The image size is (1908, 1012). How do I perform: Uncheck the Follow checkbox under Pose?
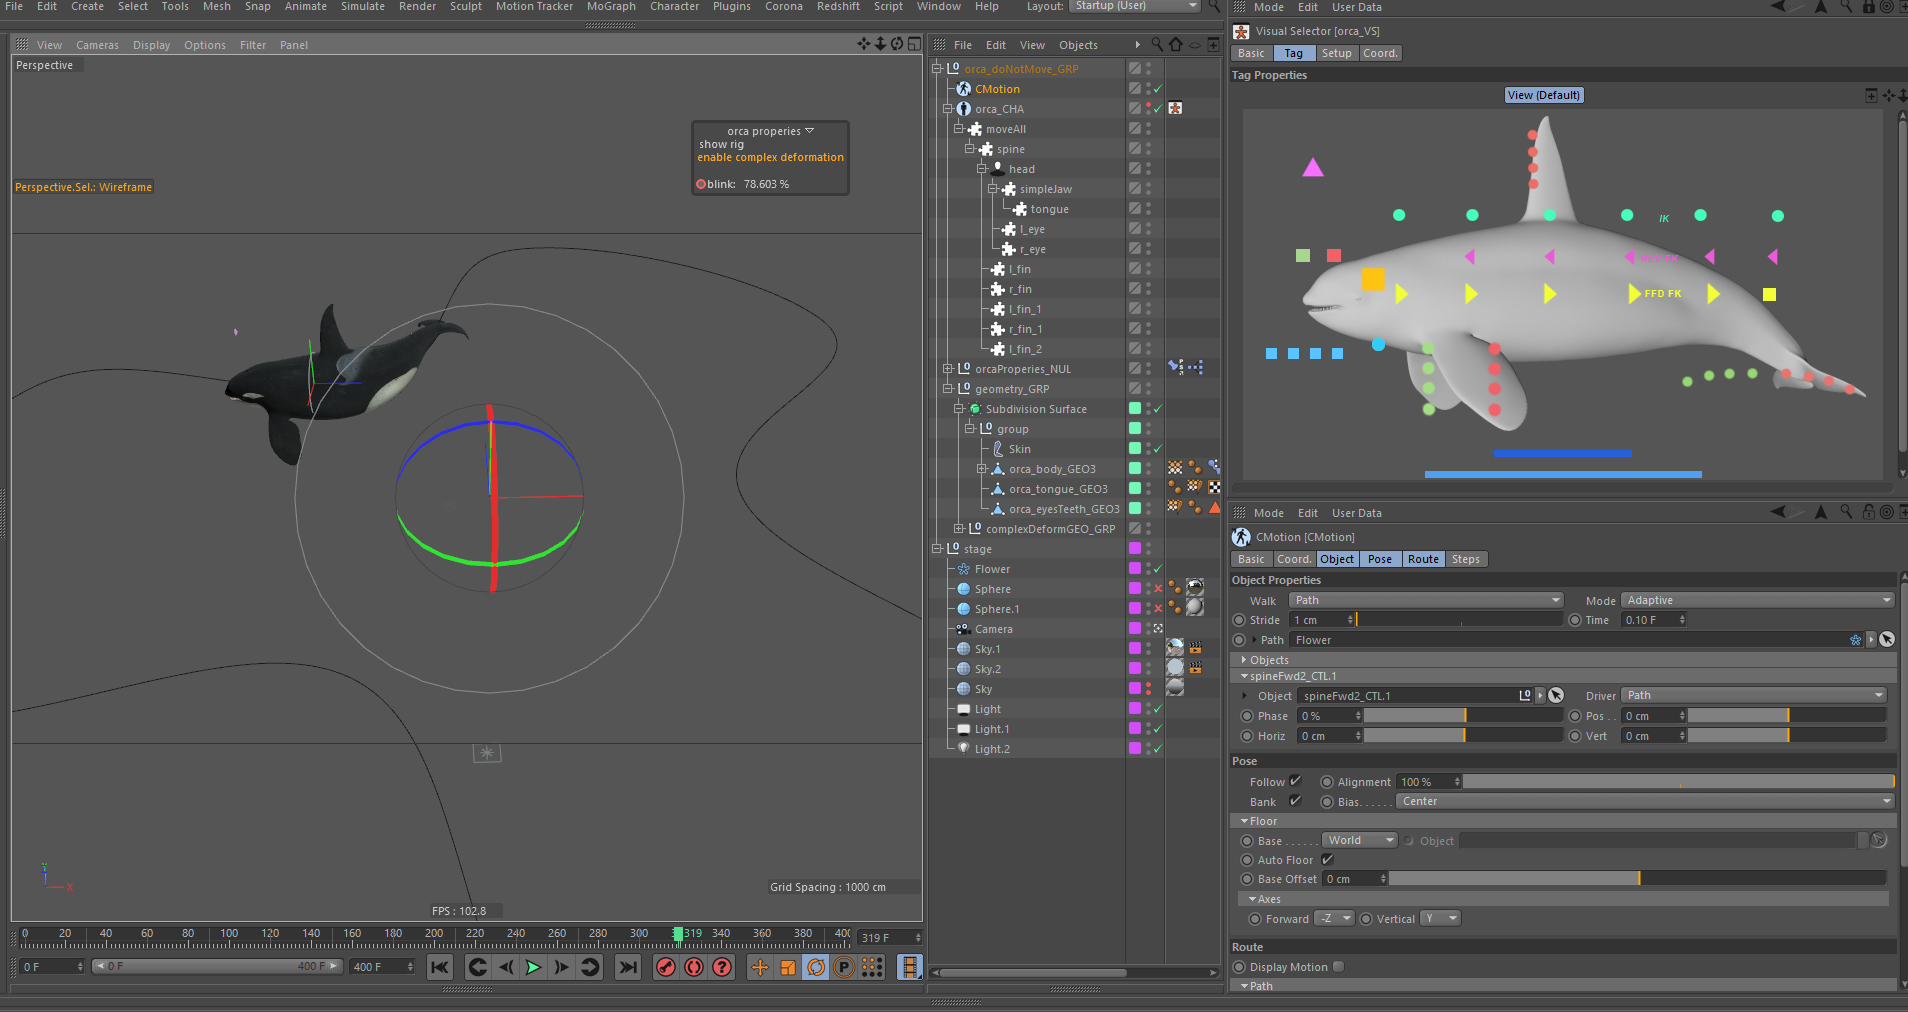tap(1295, 781)
